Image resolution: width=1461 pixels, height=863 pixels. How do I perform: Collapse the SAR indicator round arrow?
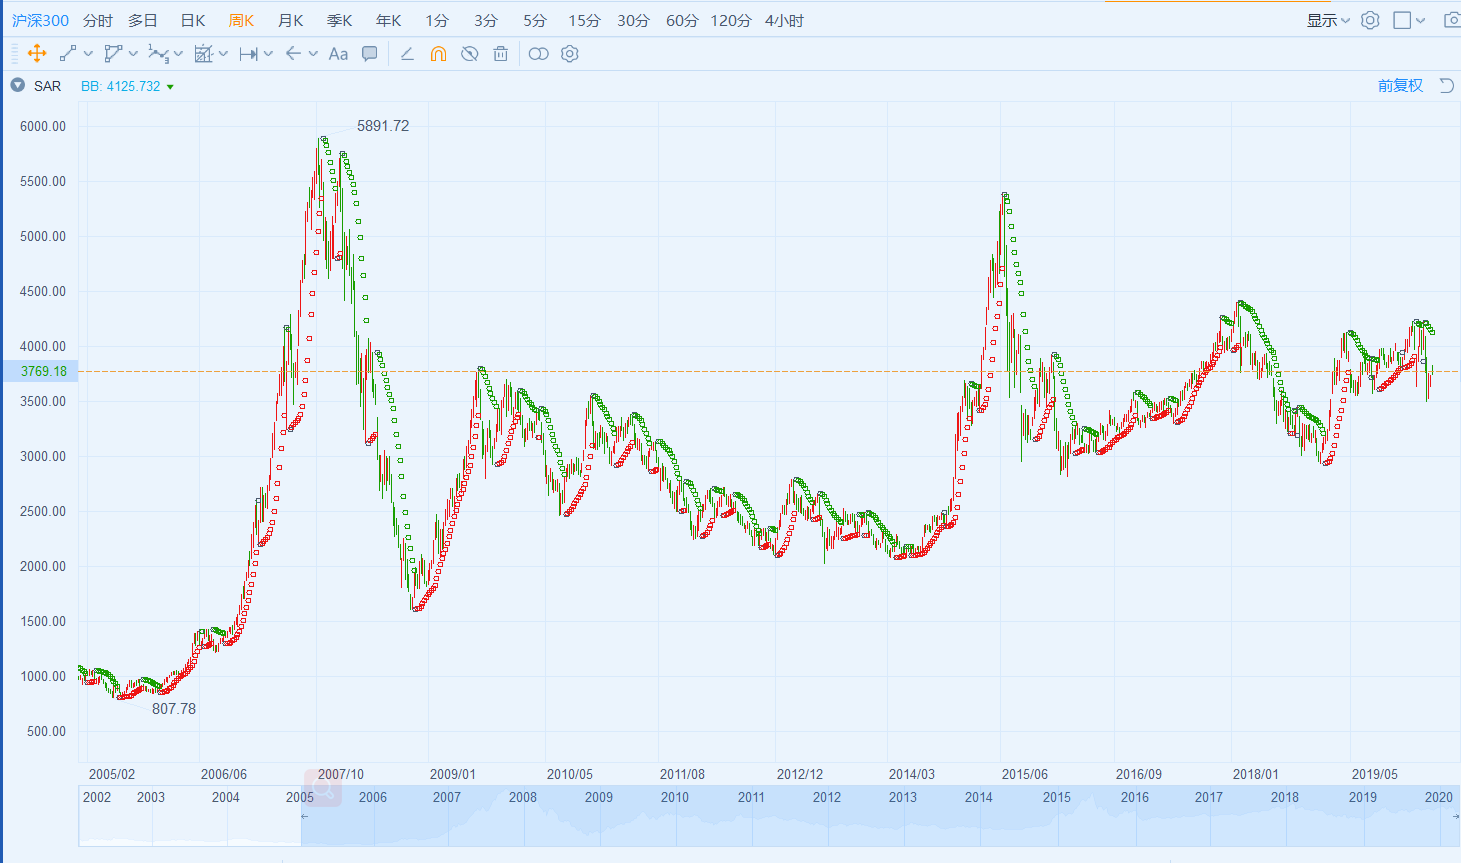coord(17,85)
